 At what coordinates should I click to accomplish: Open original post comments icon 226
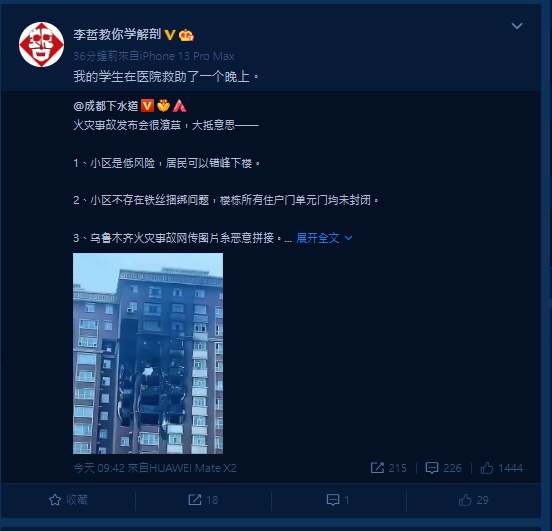coord(444,468)
